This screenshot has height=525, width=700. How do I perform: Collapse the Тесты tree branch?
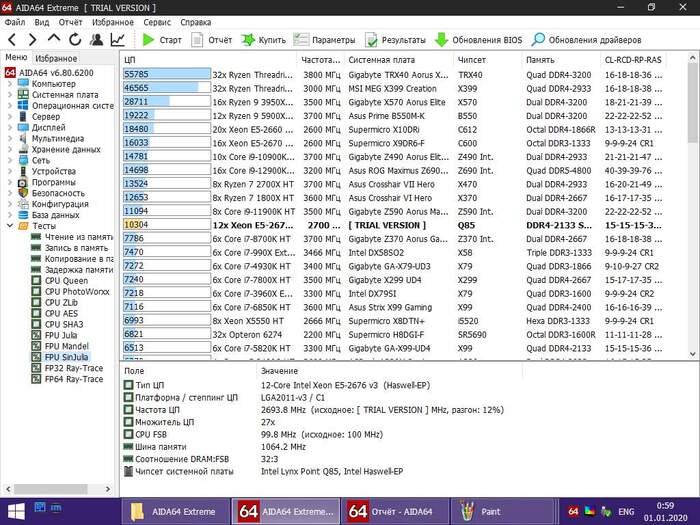(9, 226)
